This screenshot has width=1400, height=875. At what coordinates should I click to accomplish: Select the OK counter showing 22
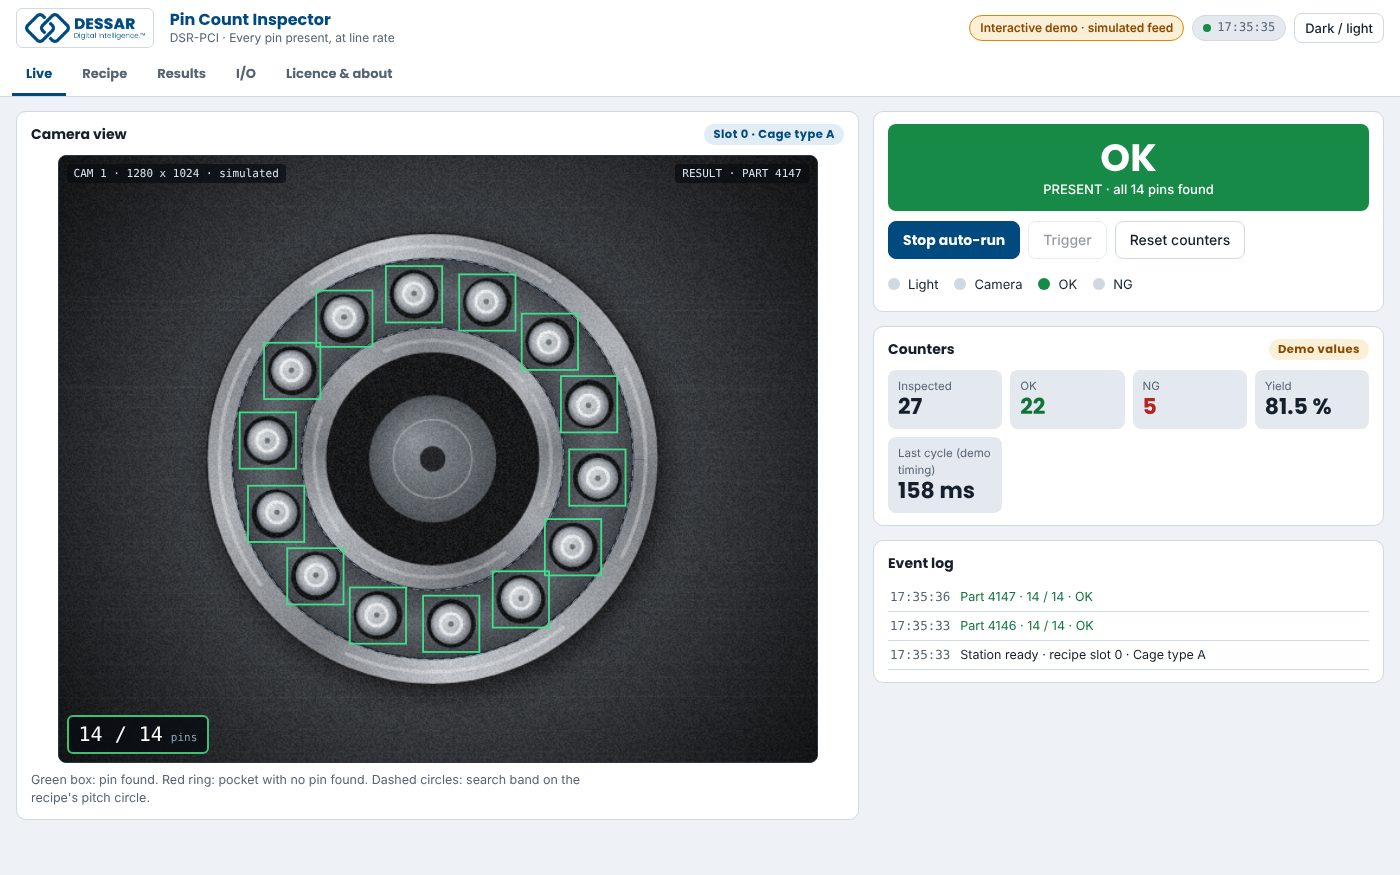click(x=1067, y=400)
